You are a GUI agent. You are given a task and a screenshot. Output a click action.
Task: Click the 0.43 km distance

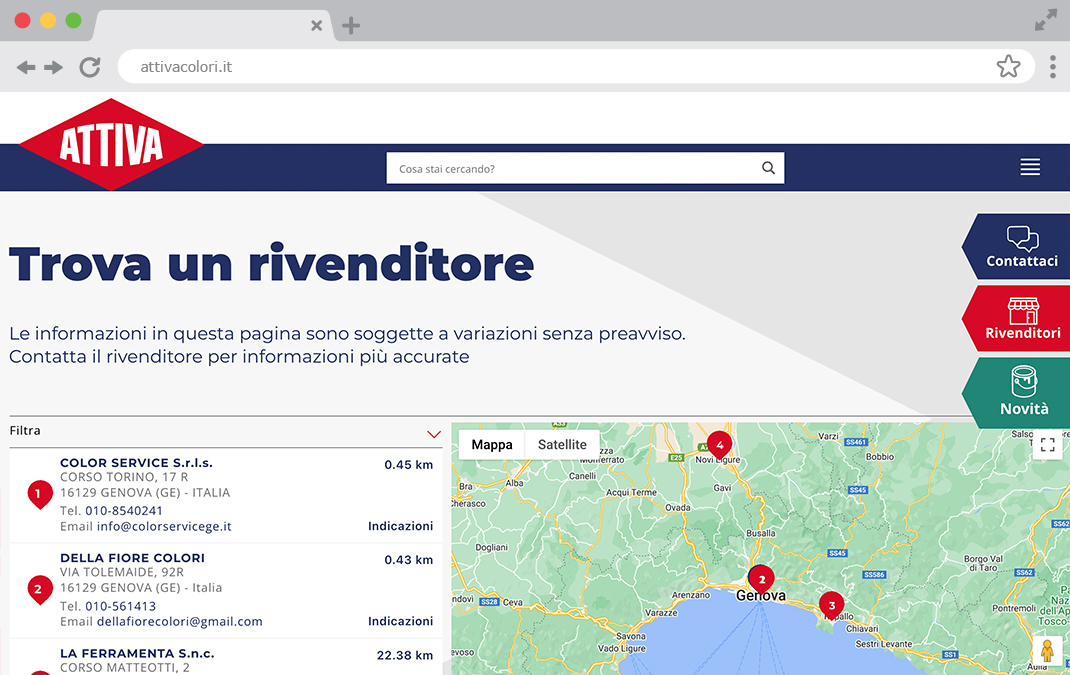pyautogui.click(x=408, y=560)
